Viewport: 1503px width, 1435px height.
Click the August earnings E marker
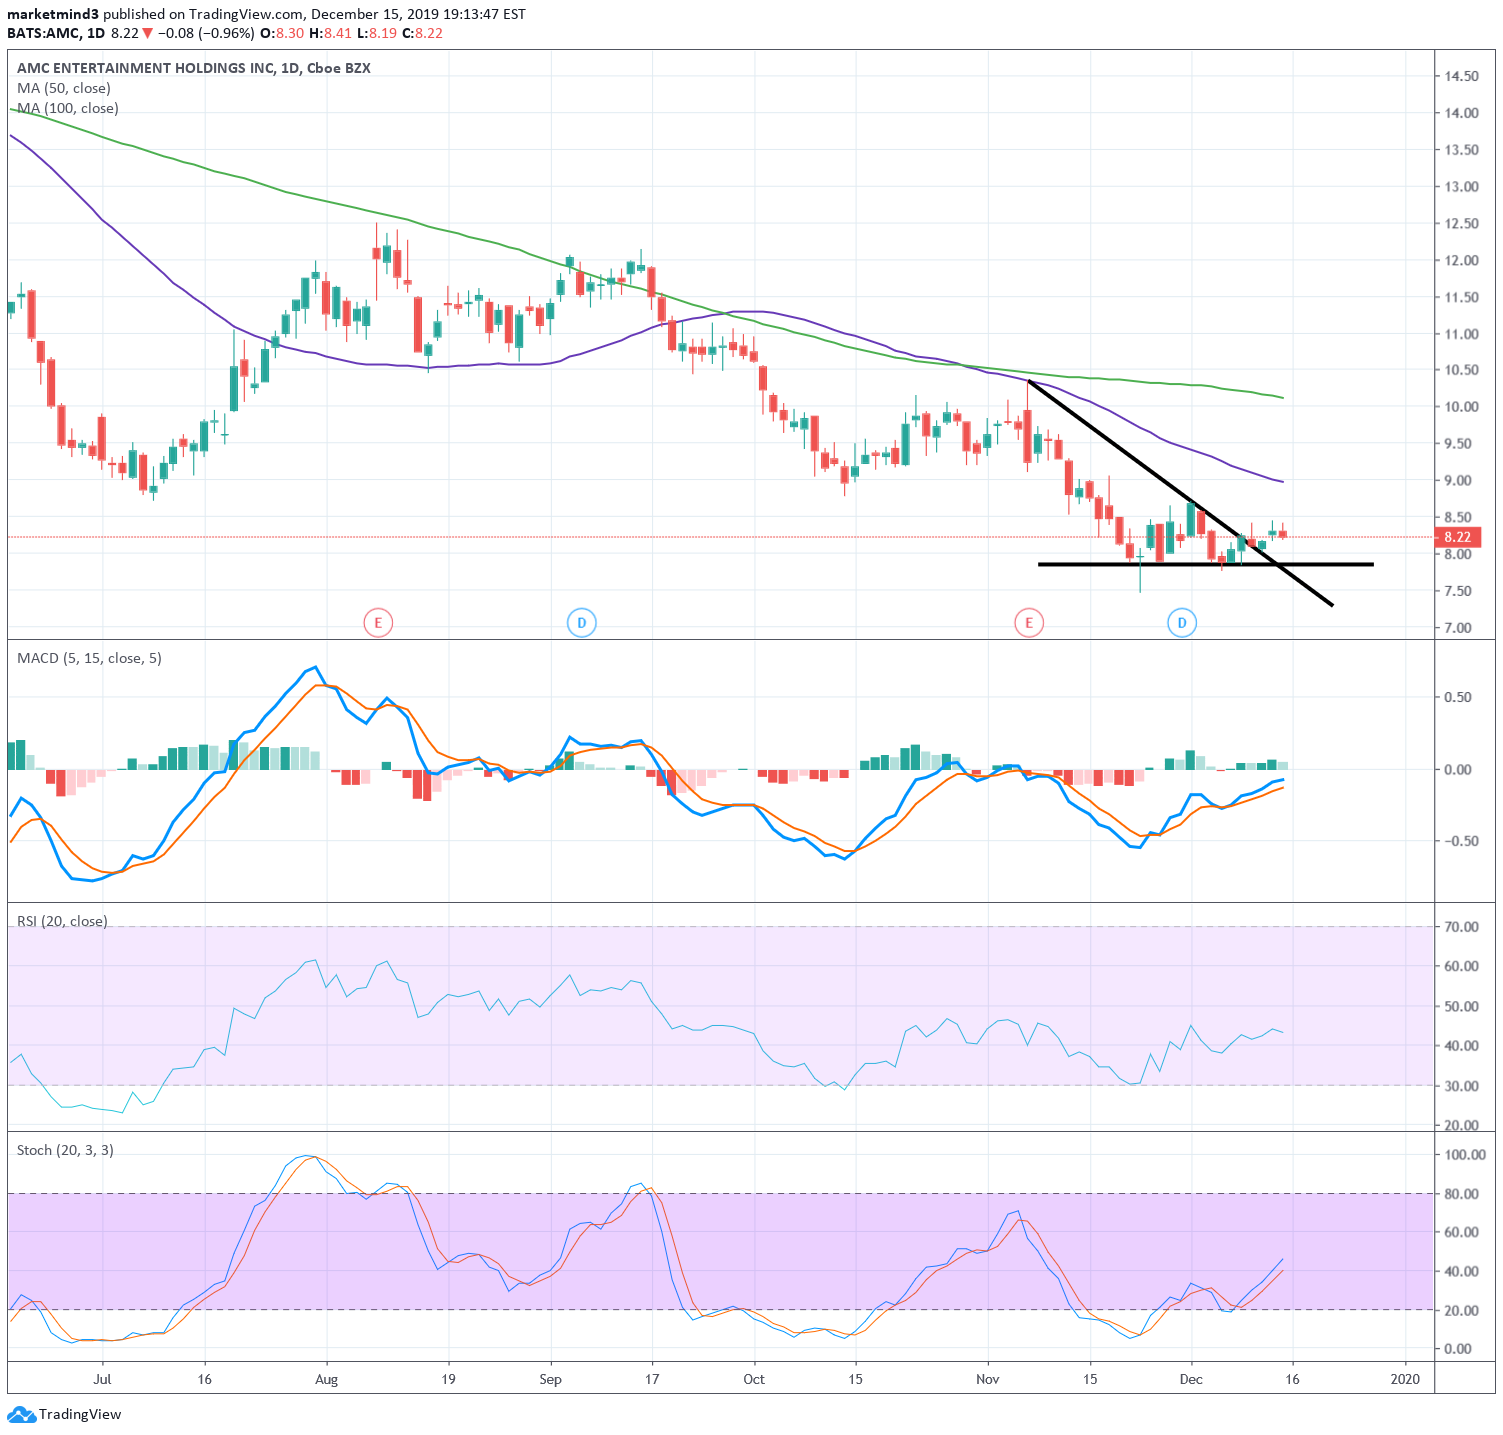[x=378, y=623]
